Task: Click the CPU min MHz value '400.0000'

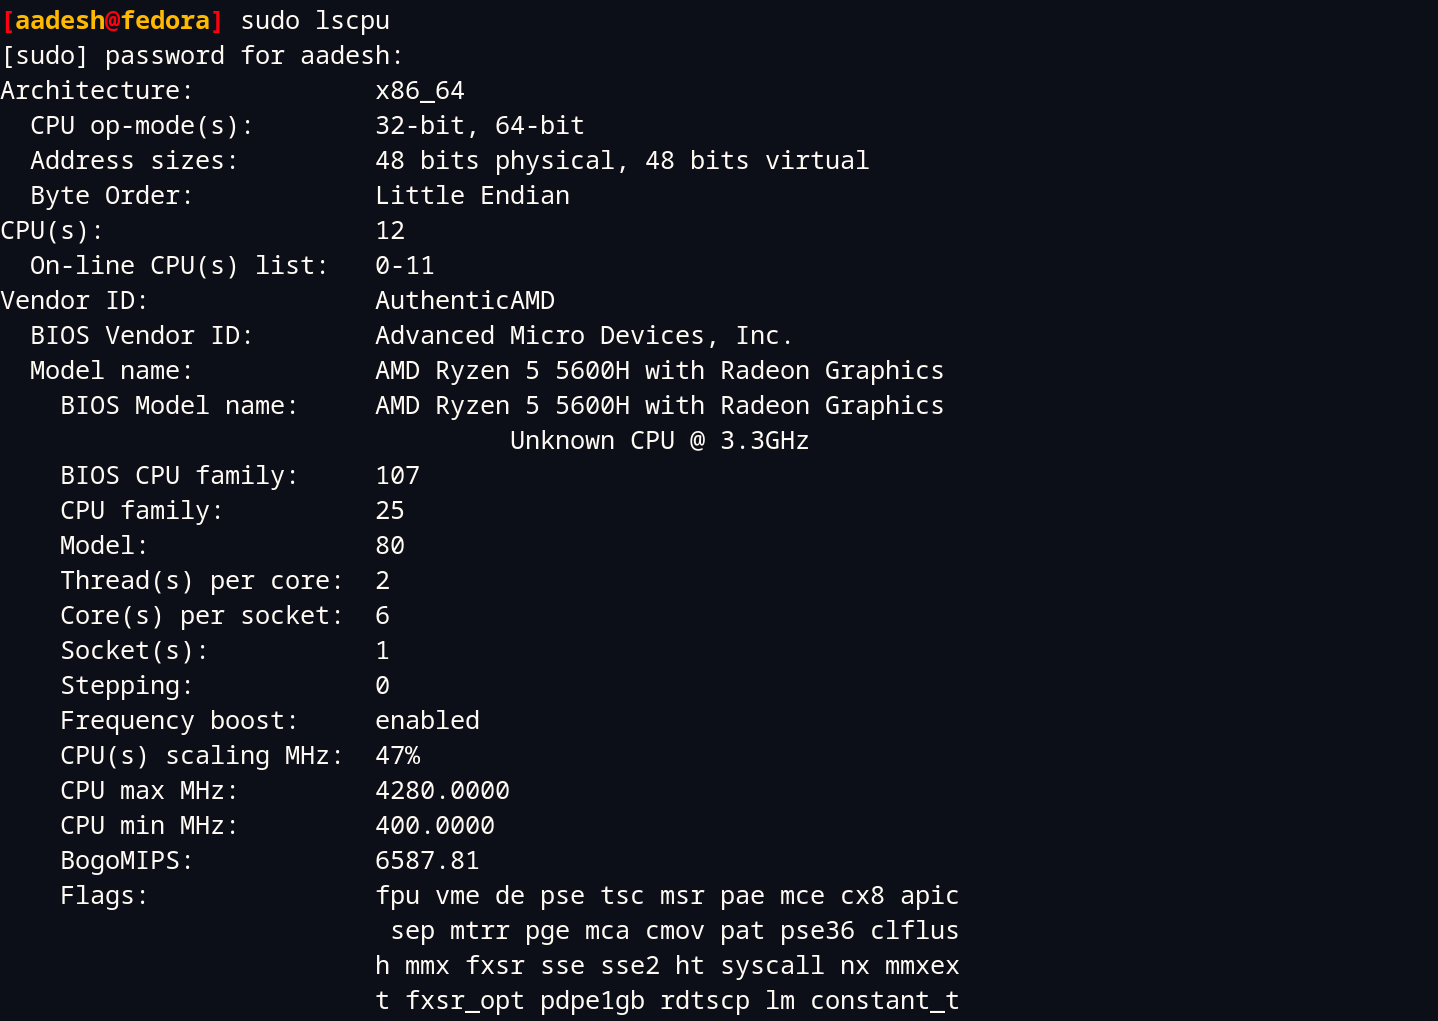Action: pos(435,826)
